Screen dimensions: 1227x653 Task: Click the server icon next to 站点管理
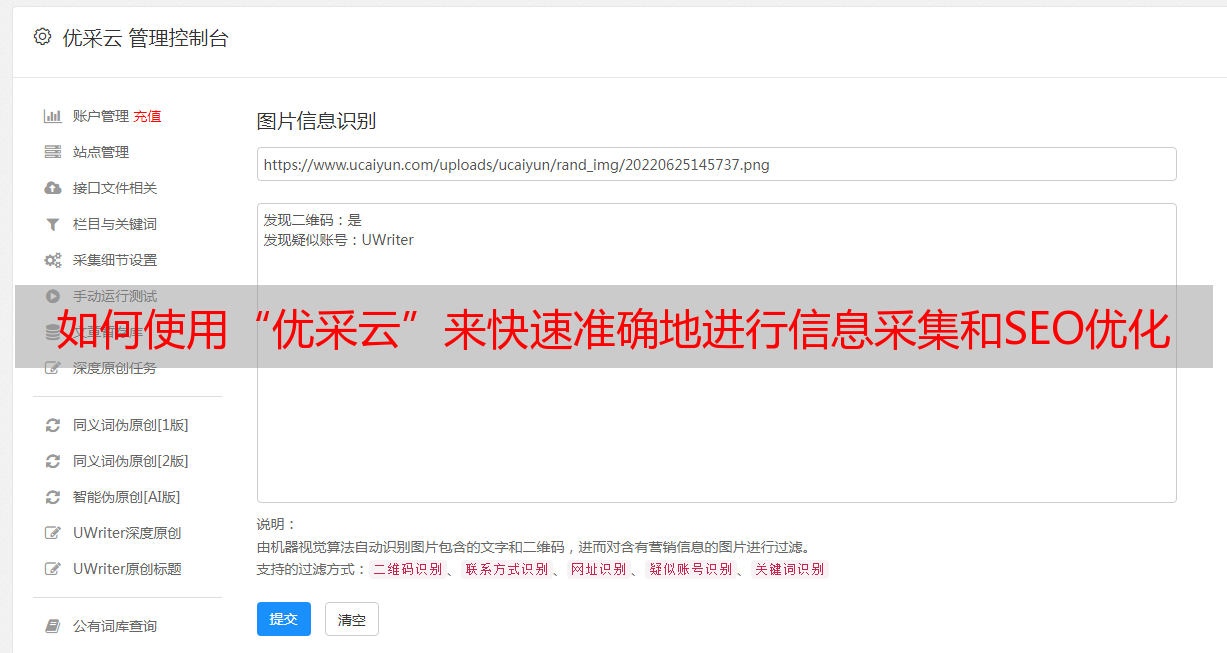point(53,152)
